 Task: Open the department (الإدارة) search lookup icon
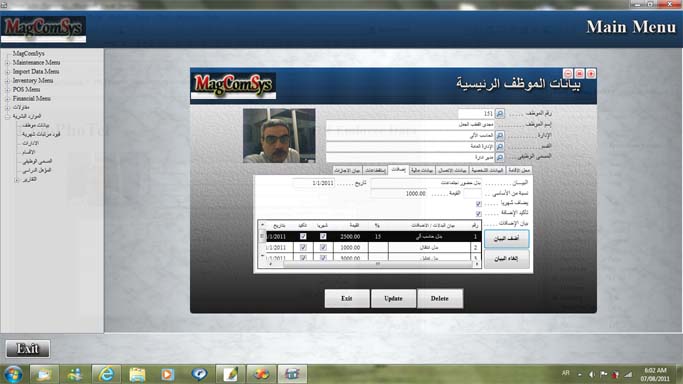pyautogui.click(x=500, y=135)
